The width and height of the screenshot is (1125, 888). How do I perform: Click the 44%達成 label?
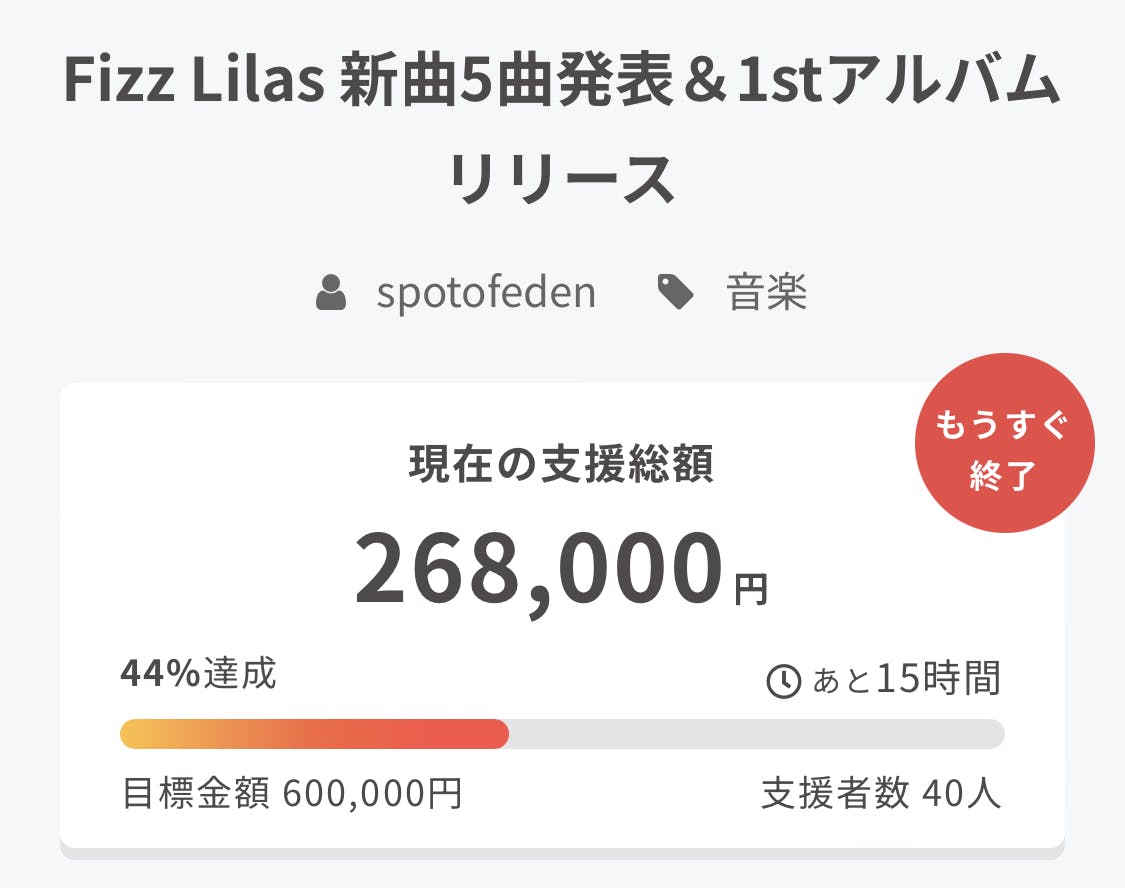pyautogui.click(x=198, y=675)
